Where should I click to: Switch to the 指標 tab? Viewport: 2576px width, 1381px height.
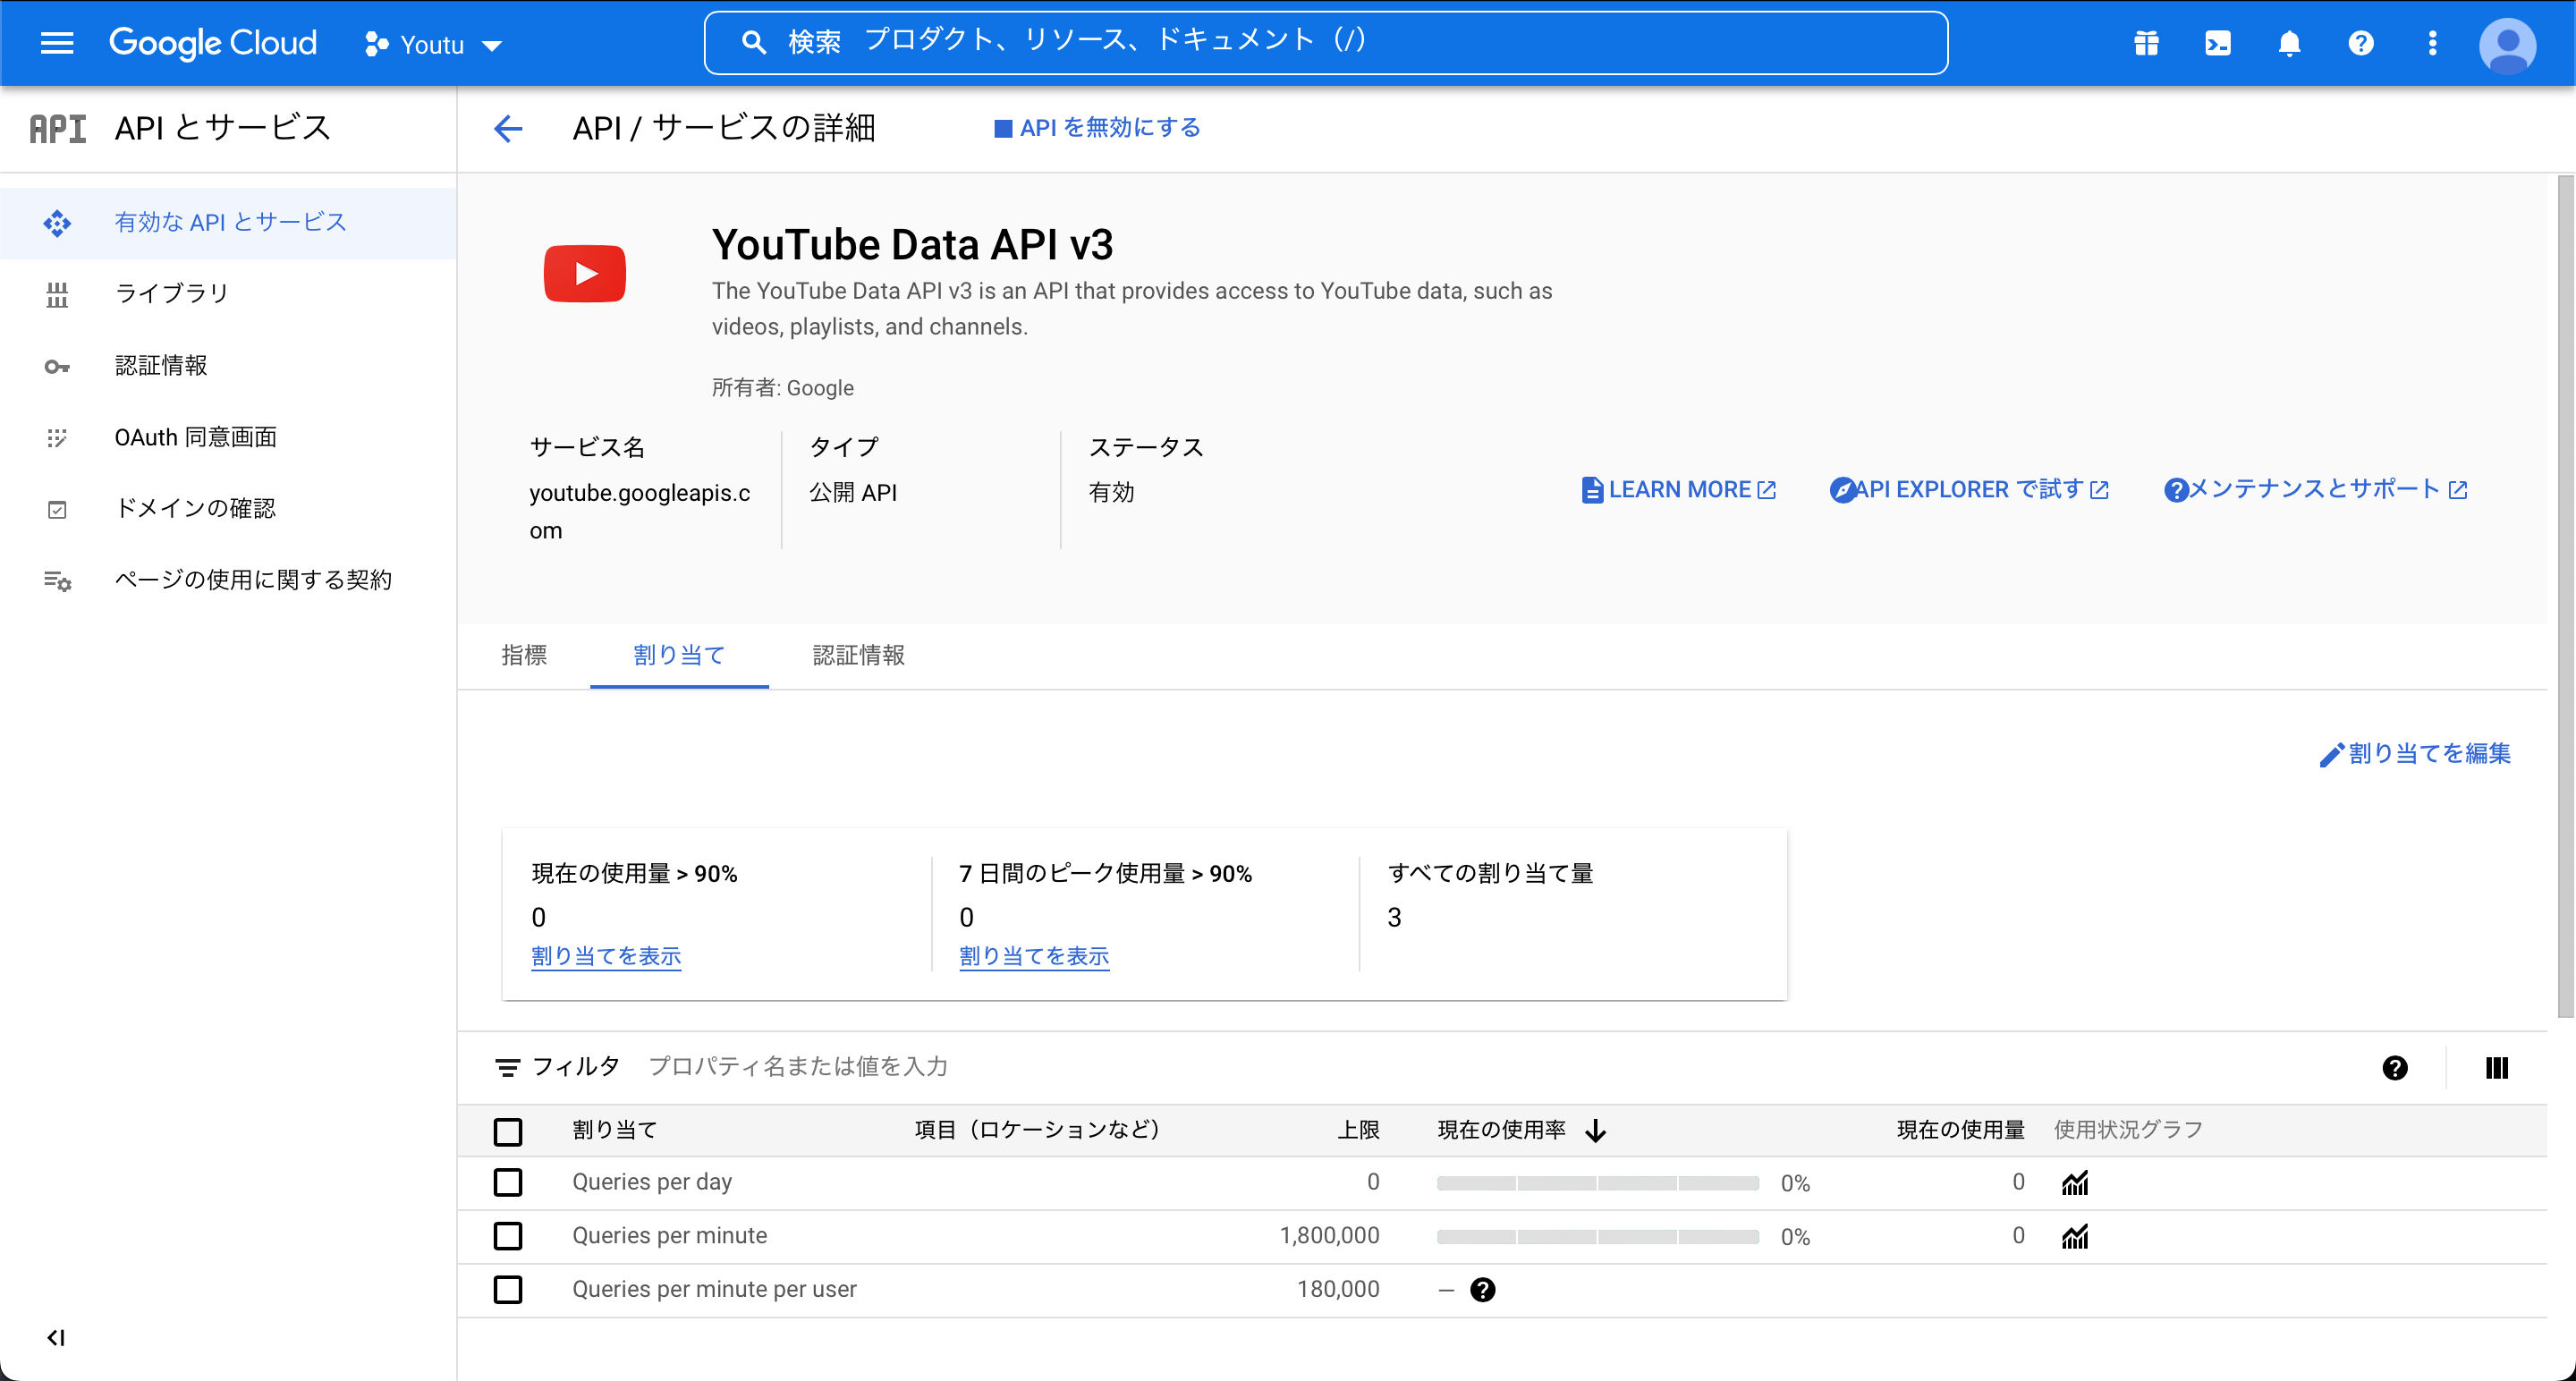(x=524, y=655)
